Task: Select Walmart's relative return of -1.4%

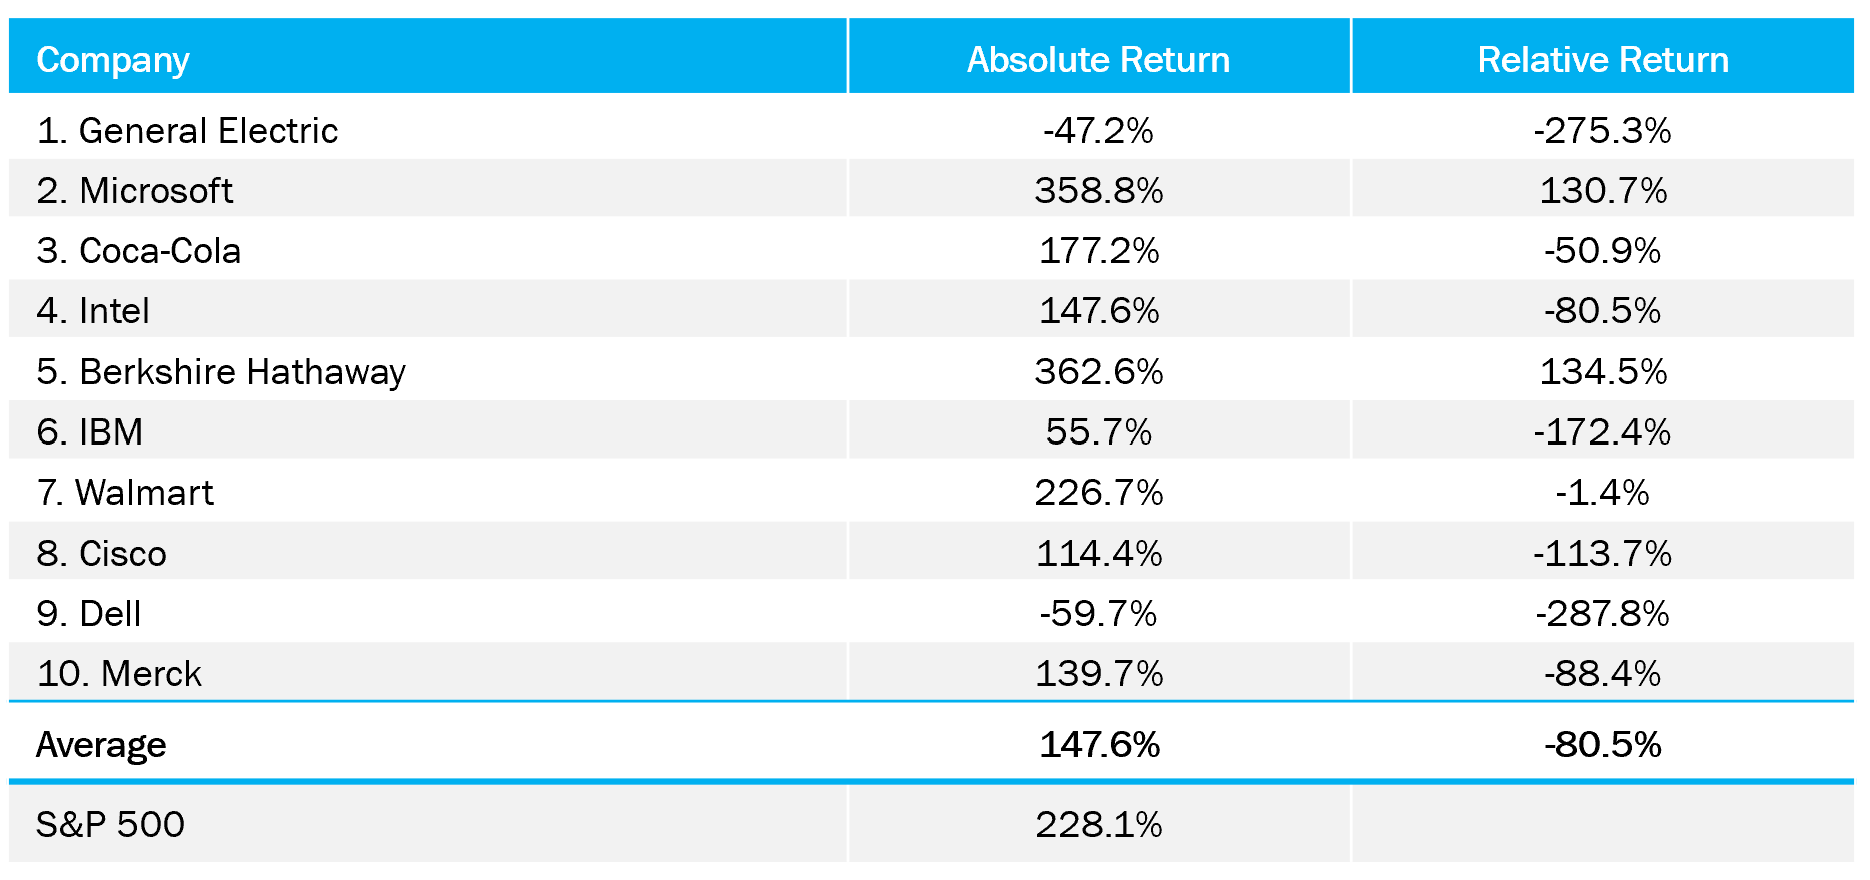Action: click(x=1602, y=493)
